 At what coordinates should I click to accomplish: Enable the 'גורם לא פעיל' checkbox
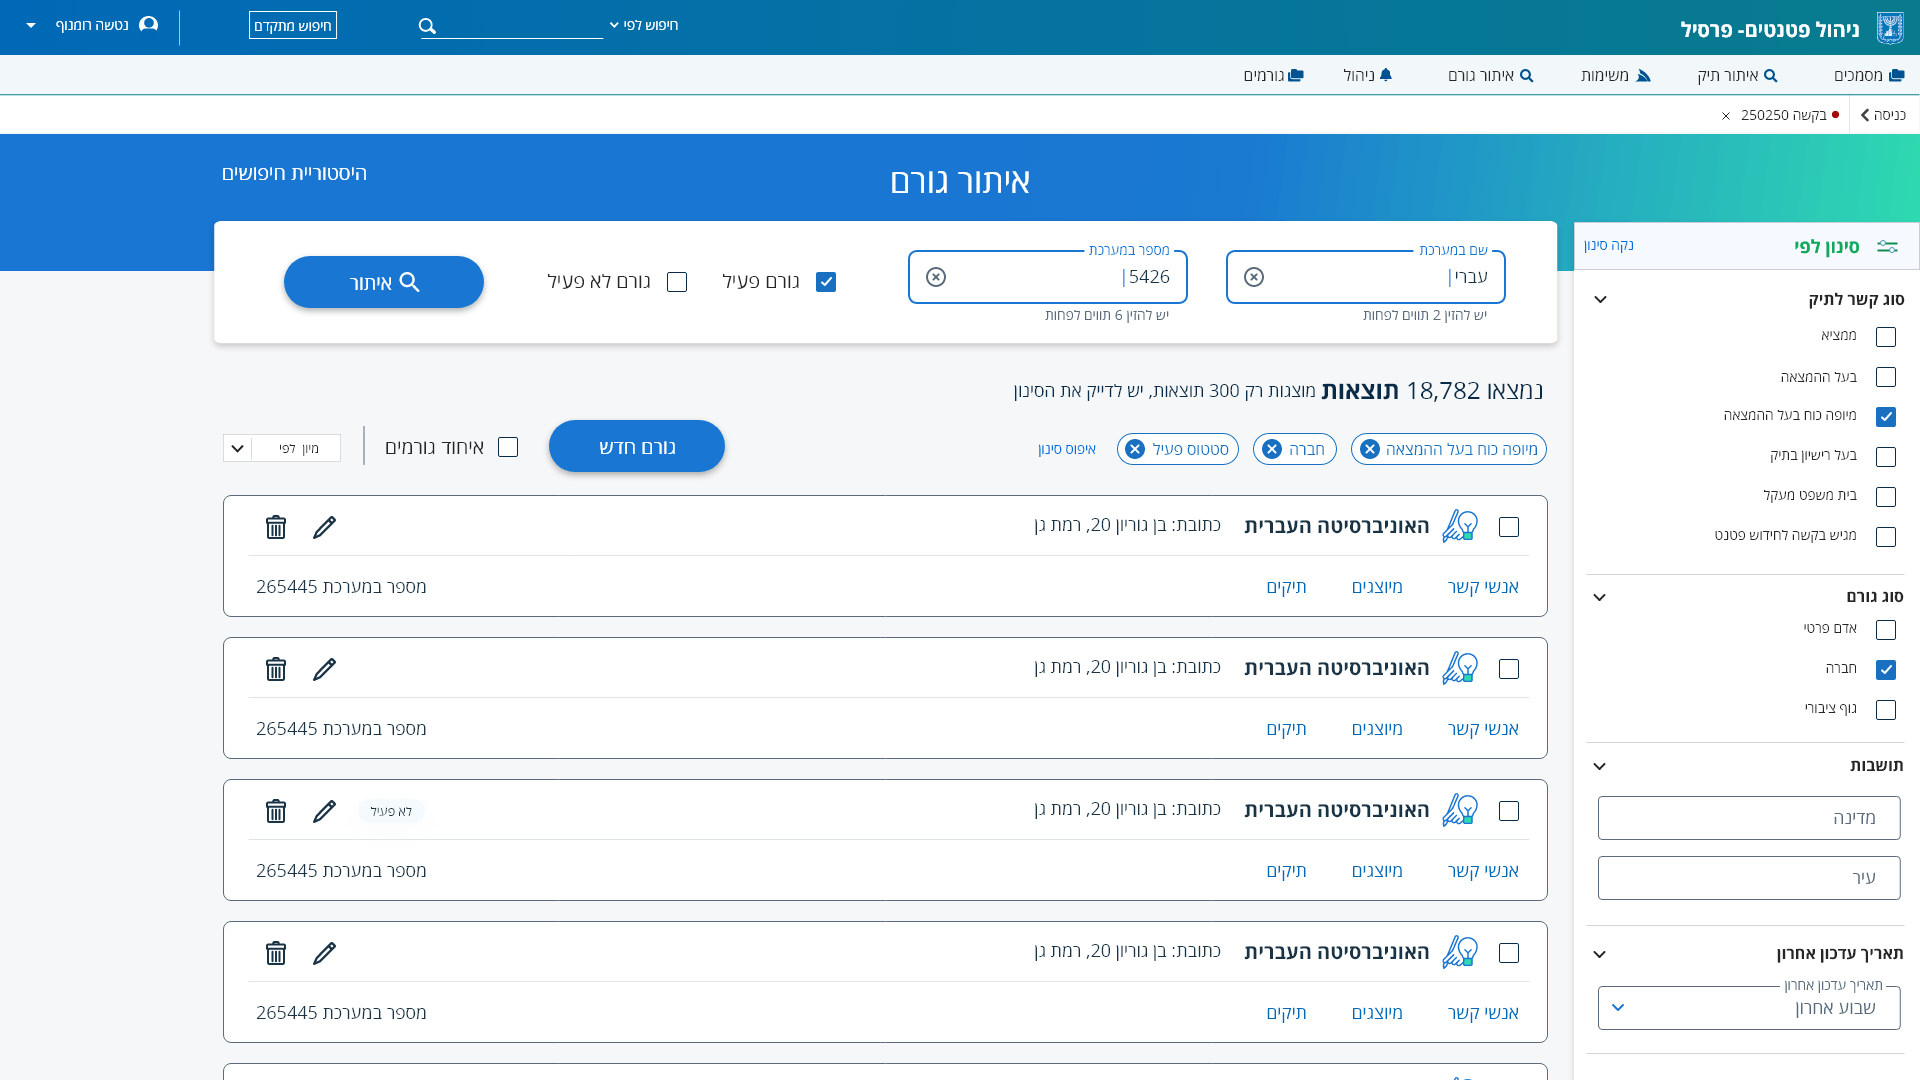(677, 282)
